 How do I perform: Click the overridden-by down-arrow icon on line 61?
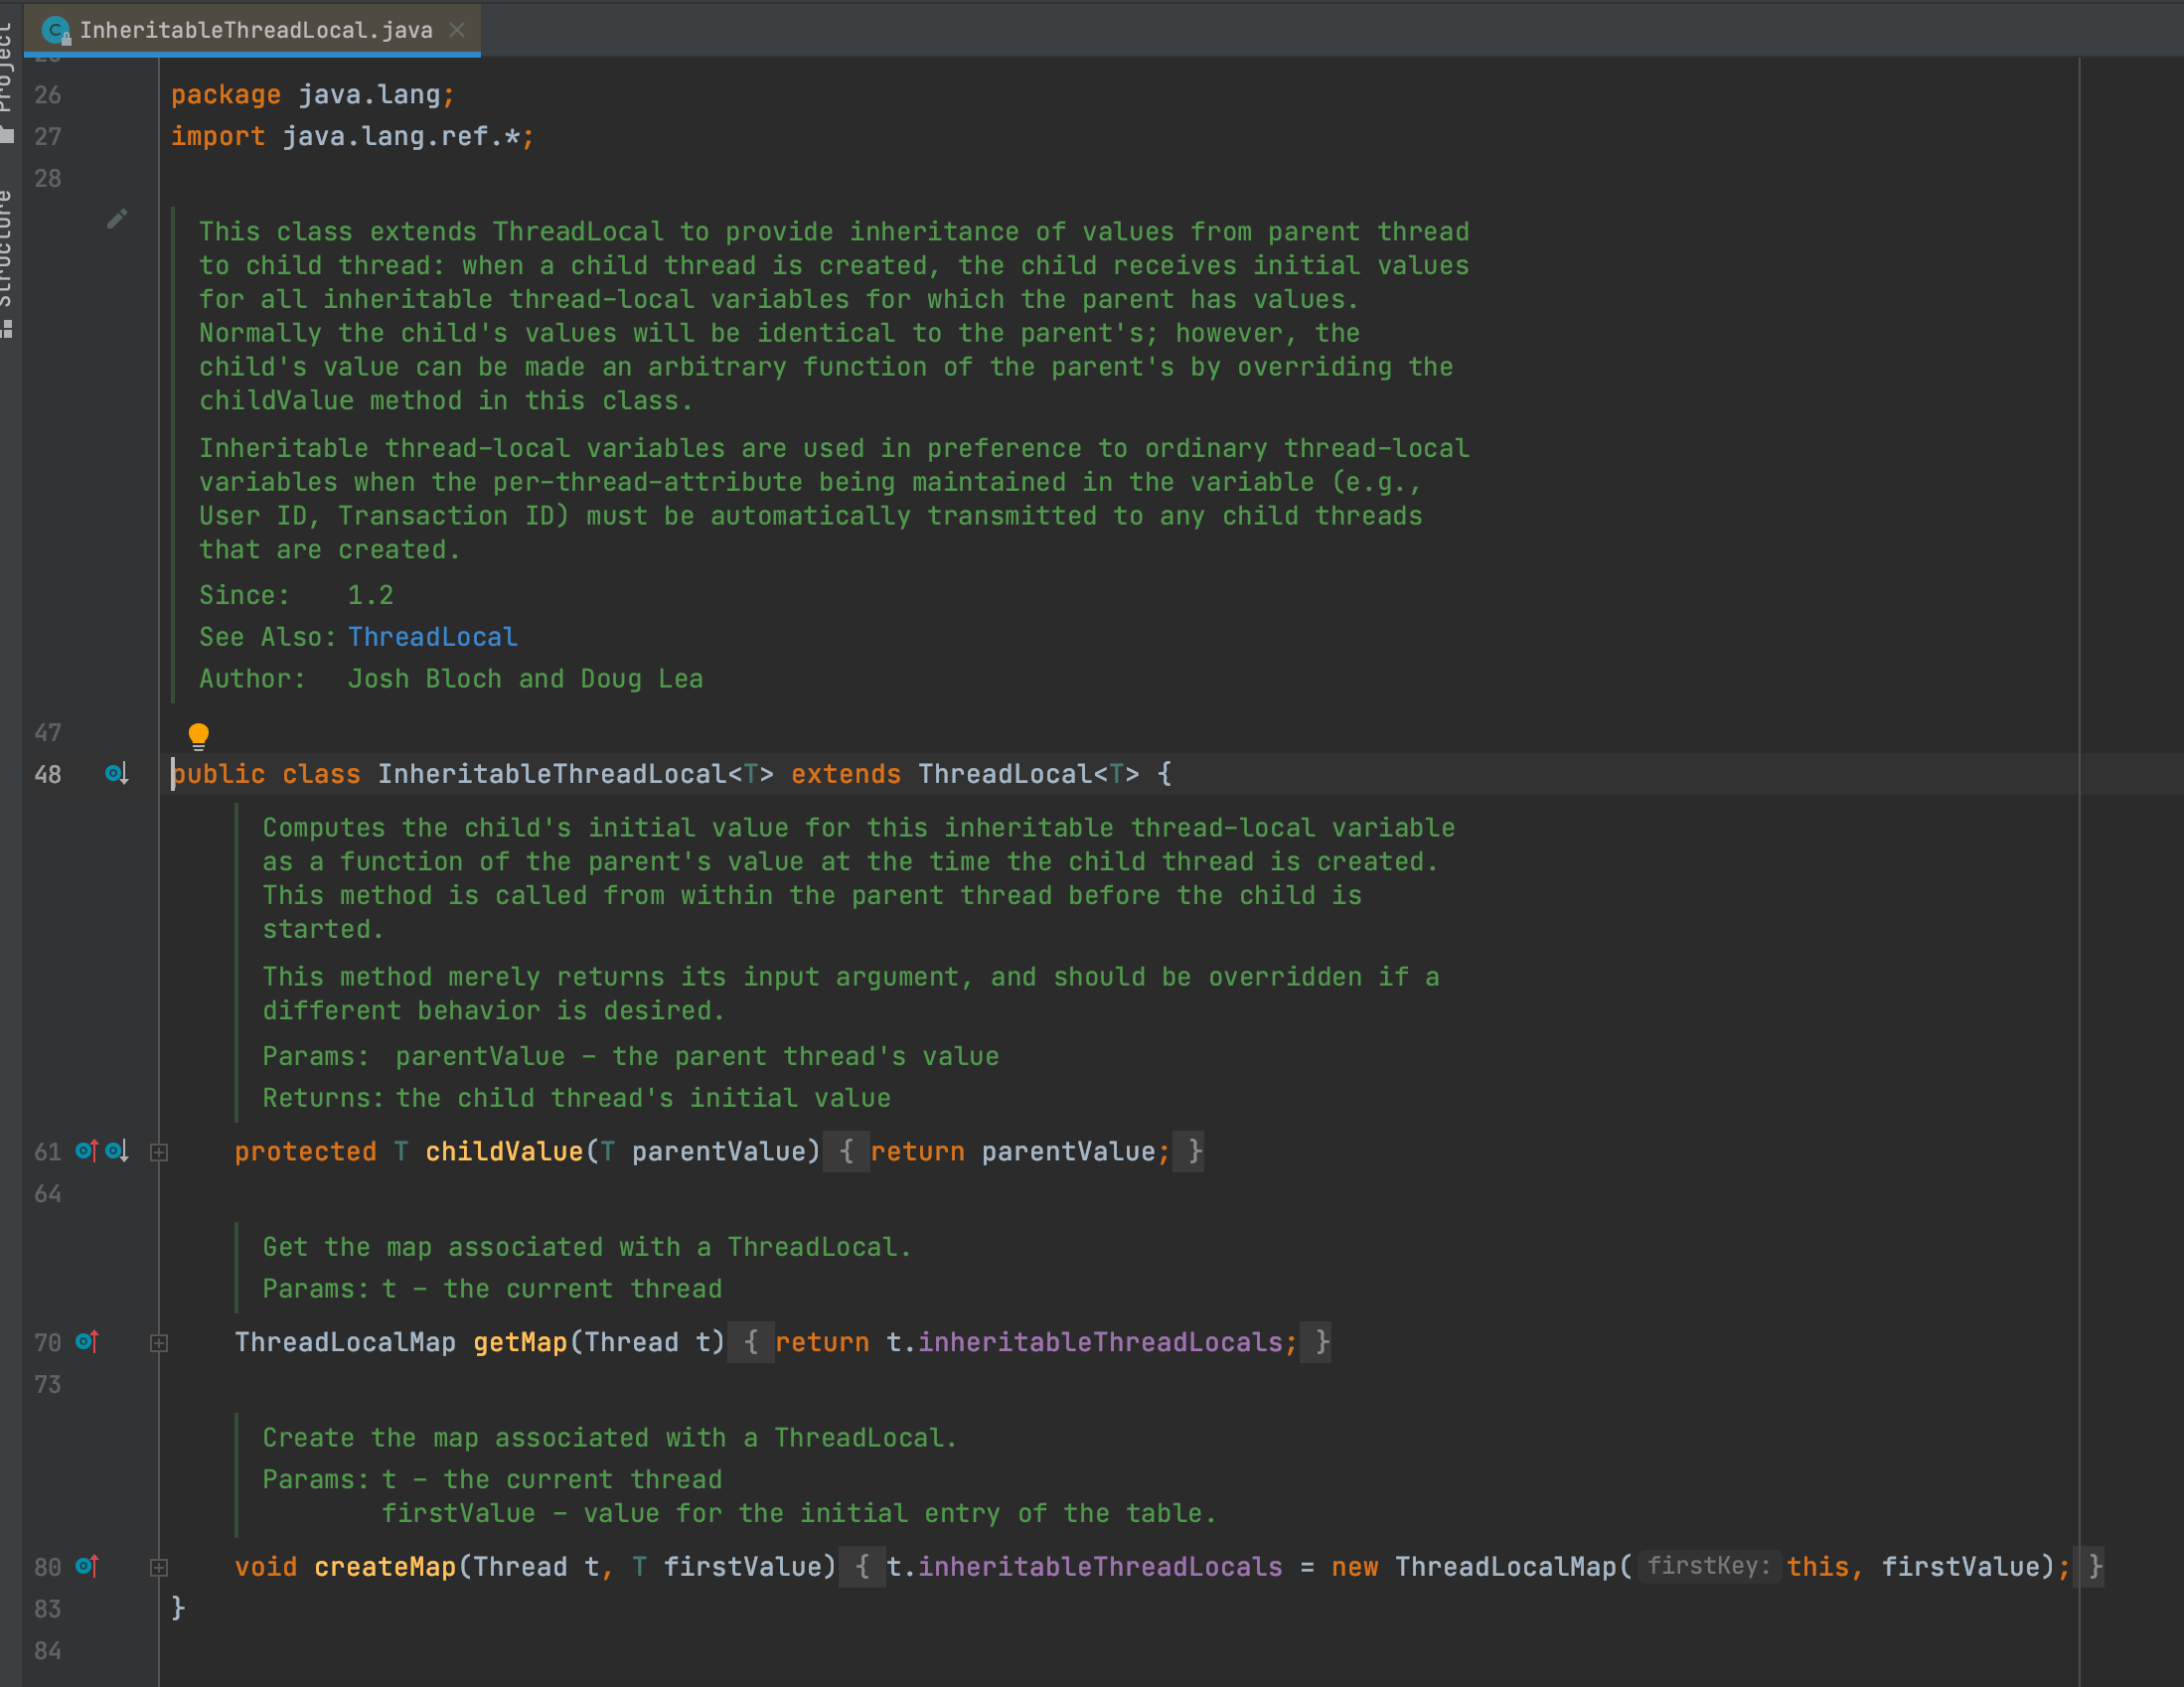[x=117, y=1151]
